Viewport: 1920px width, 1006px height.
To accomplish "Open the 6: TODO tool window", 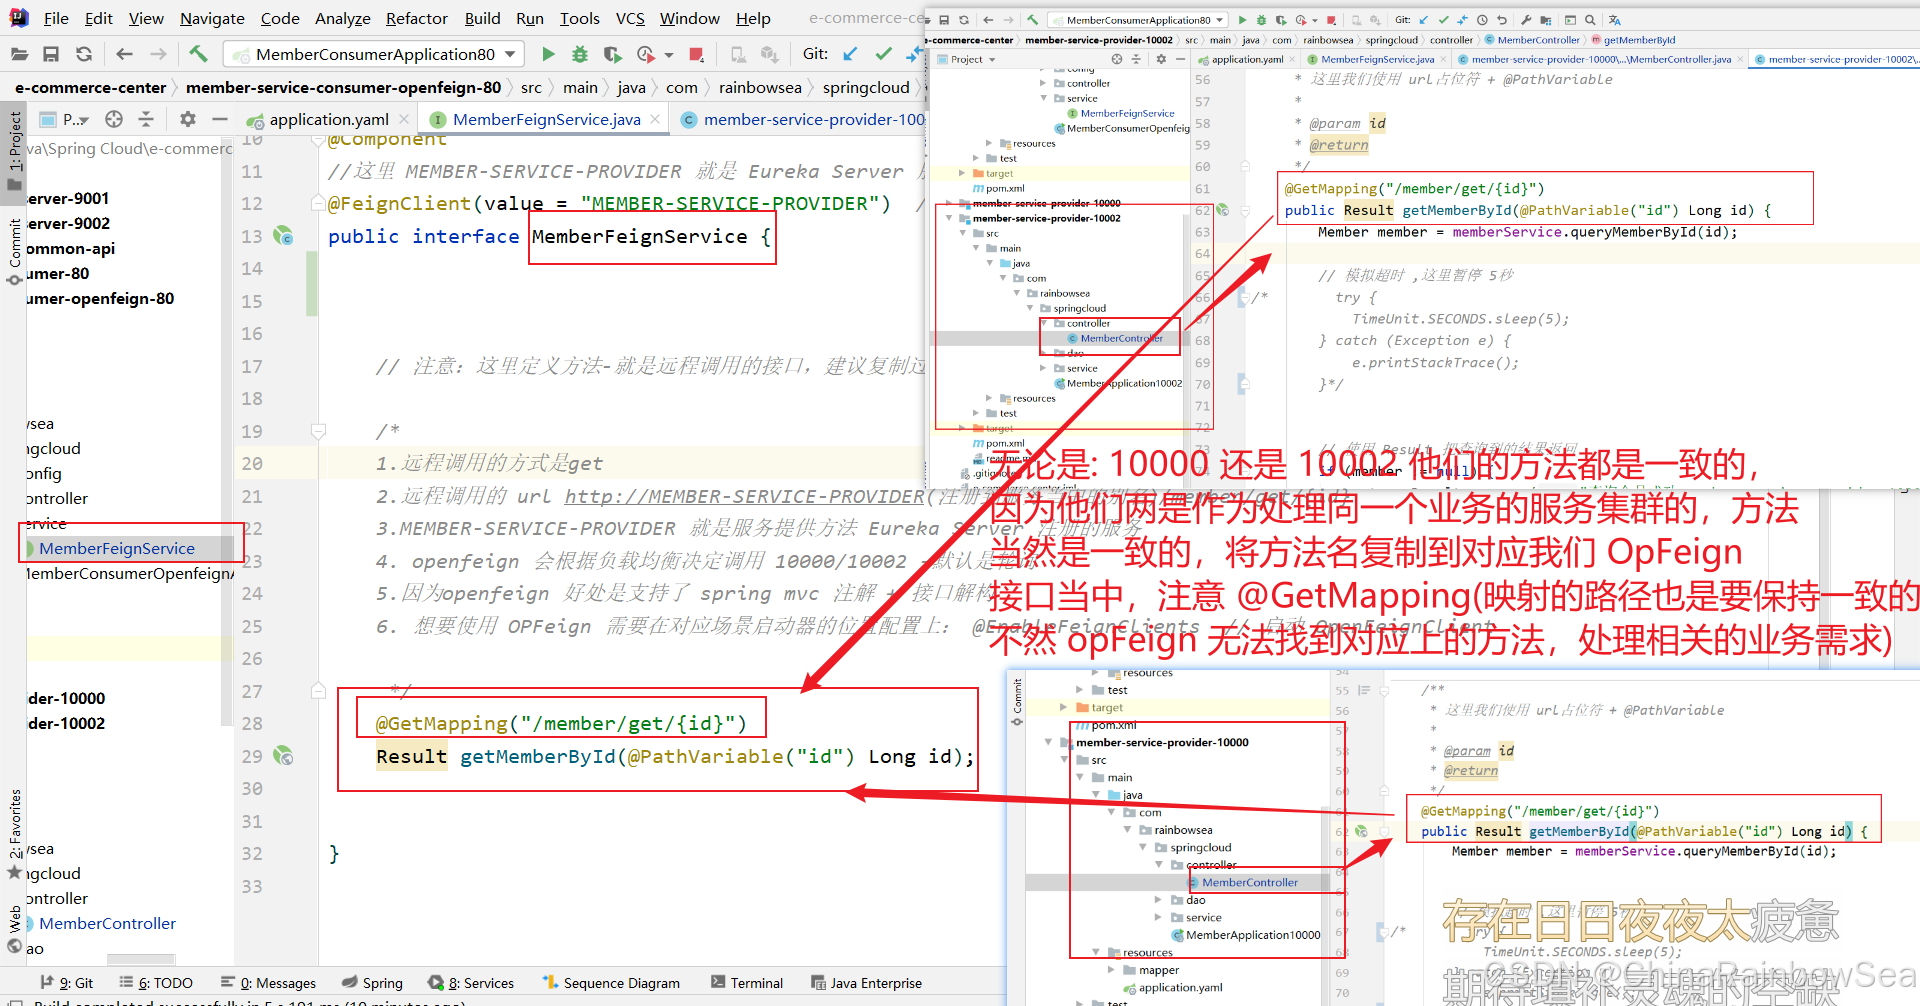I will pyautogui.click(x=156, y=983).
